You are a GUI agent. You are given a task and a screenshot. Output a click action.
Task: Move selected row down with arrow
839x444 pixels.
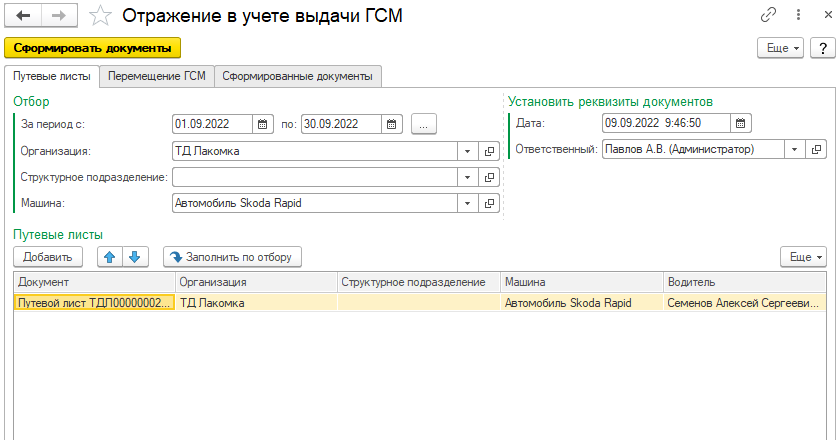[x=135, y=257]
